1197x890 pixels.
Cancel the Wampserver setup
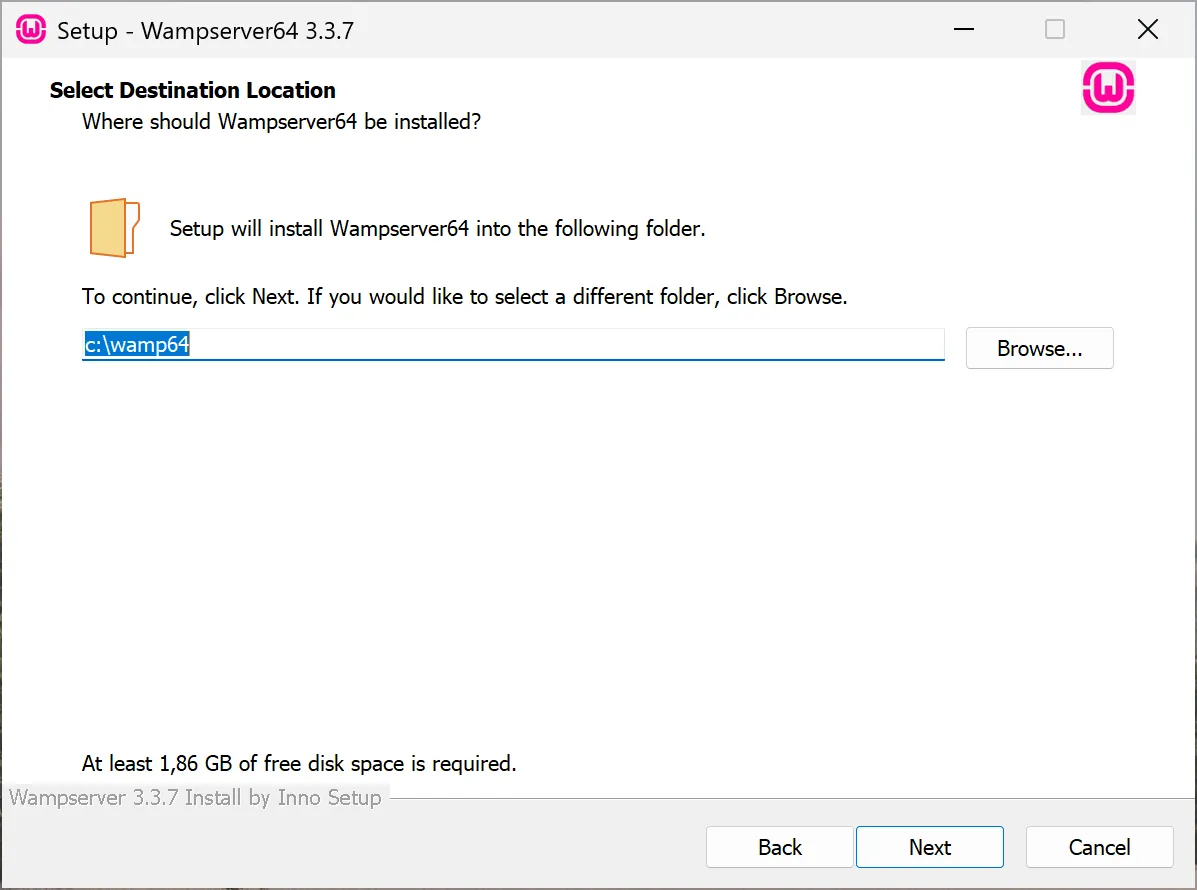point(1099,847)
